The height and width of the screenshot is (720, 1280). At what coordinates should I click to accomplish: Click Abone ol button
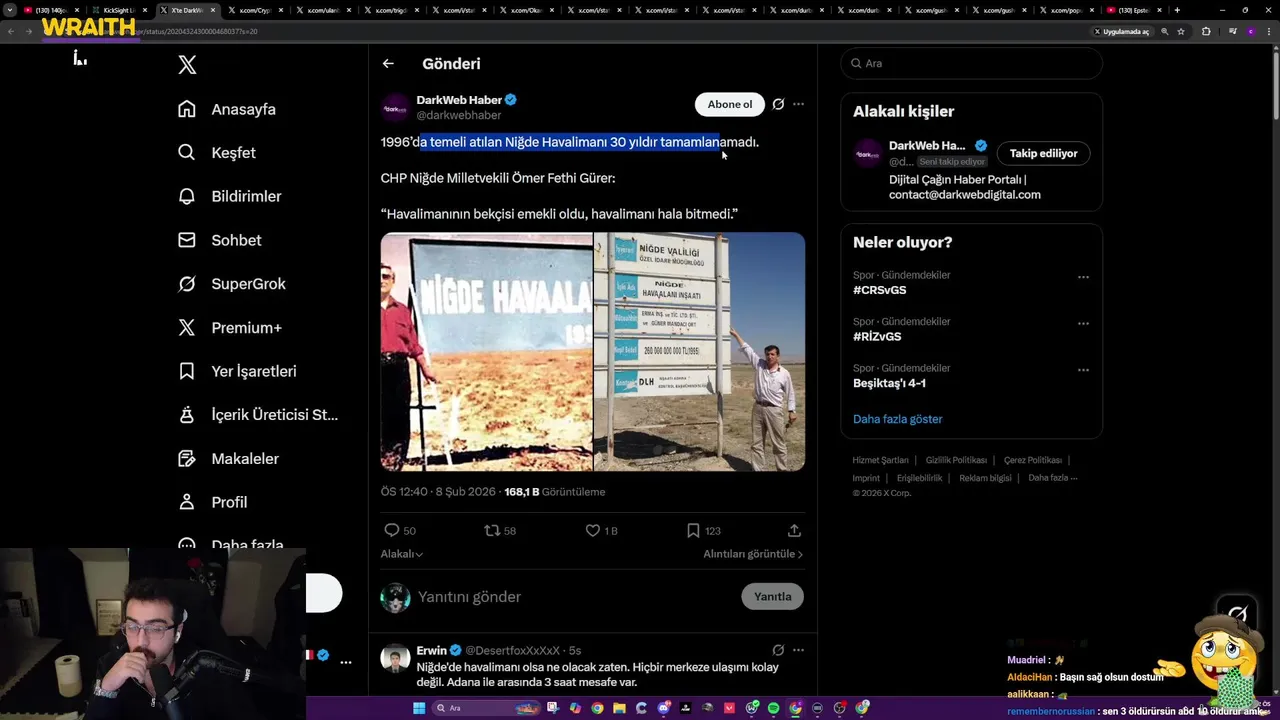point(730,104)
